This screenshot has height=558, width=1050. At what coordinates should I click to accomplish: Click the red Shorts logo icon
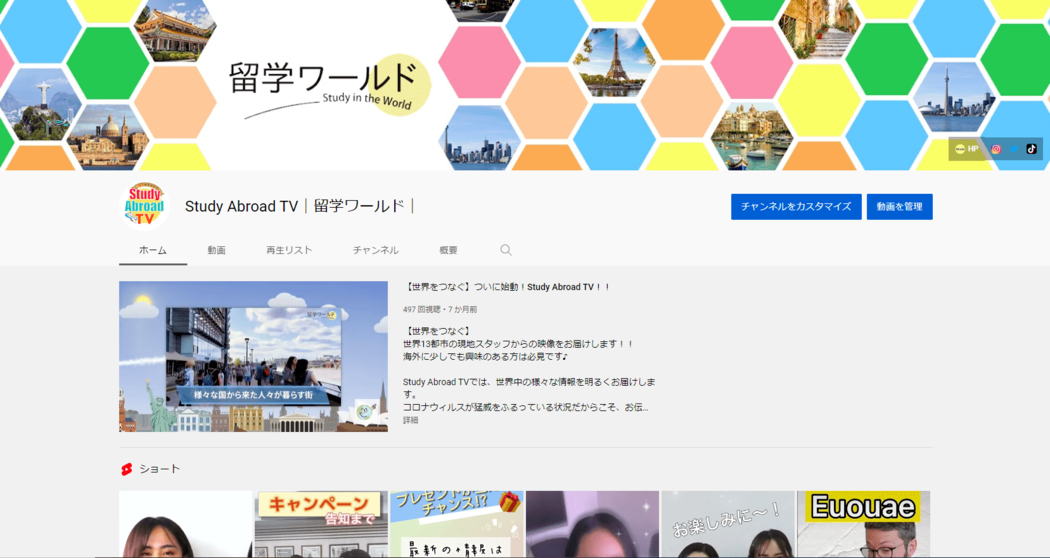127,469
